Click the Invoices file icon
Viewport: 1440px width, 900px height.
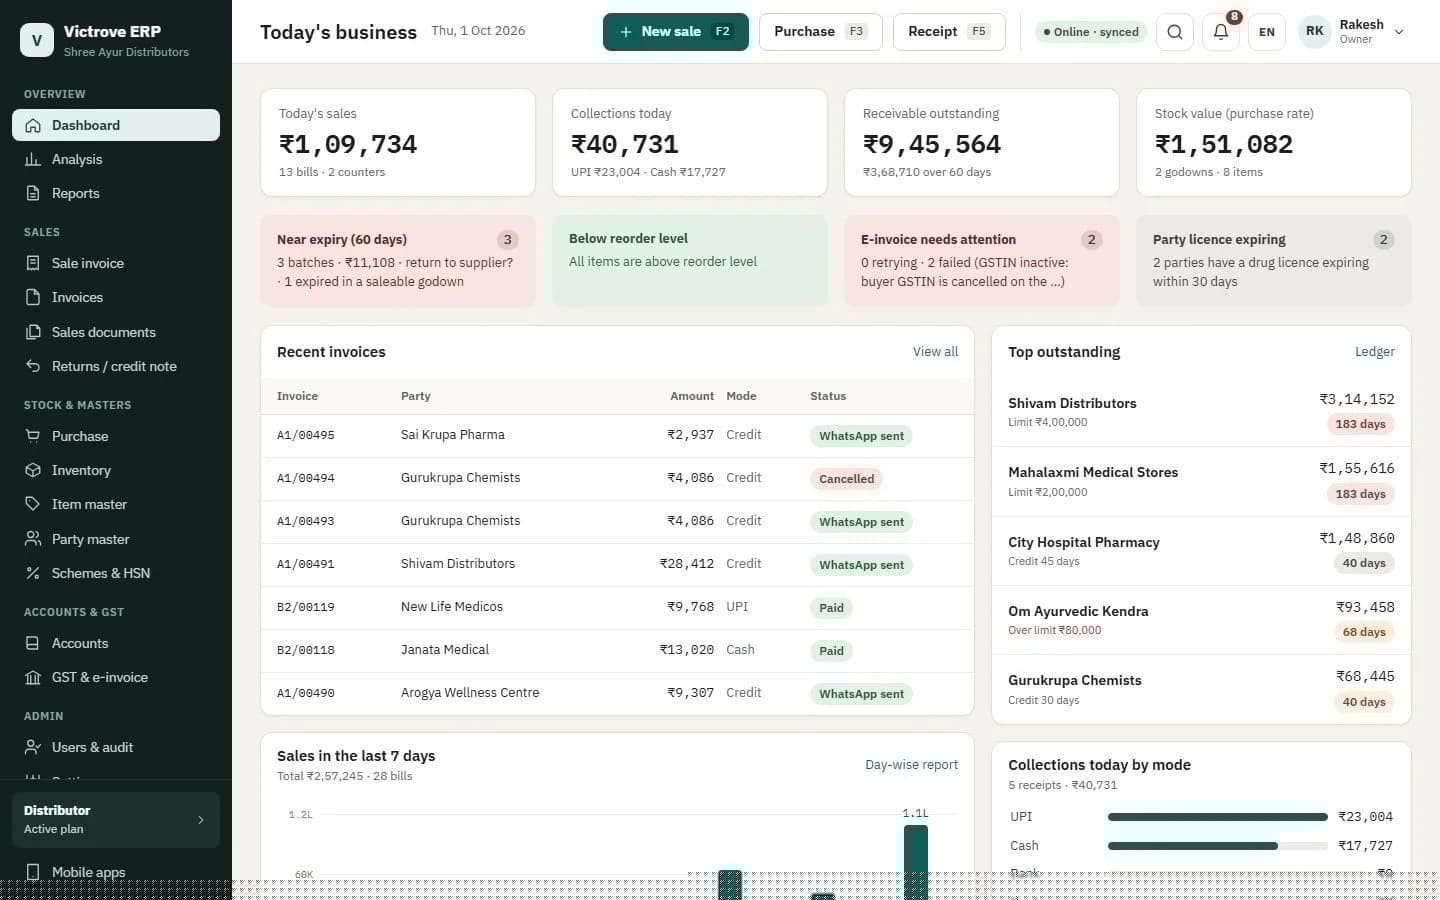pos(33,297)
